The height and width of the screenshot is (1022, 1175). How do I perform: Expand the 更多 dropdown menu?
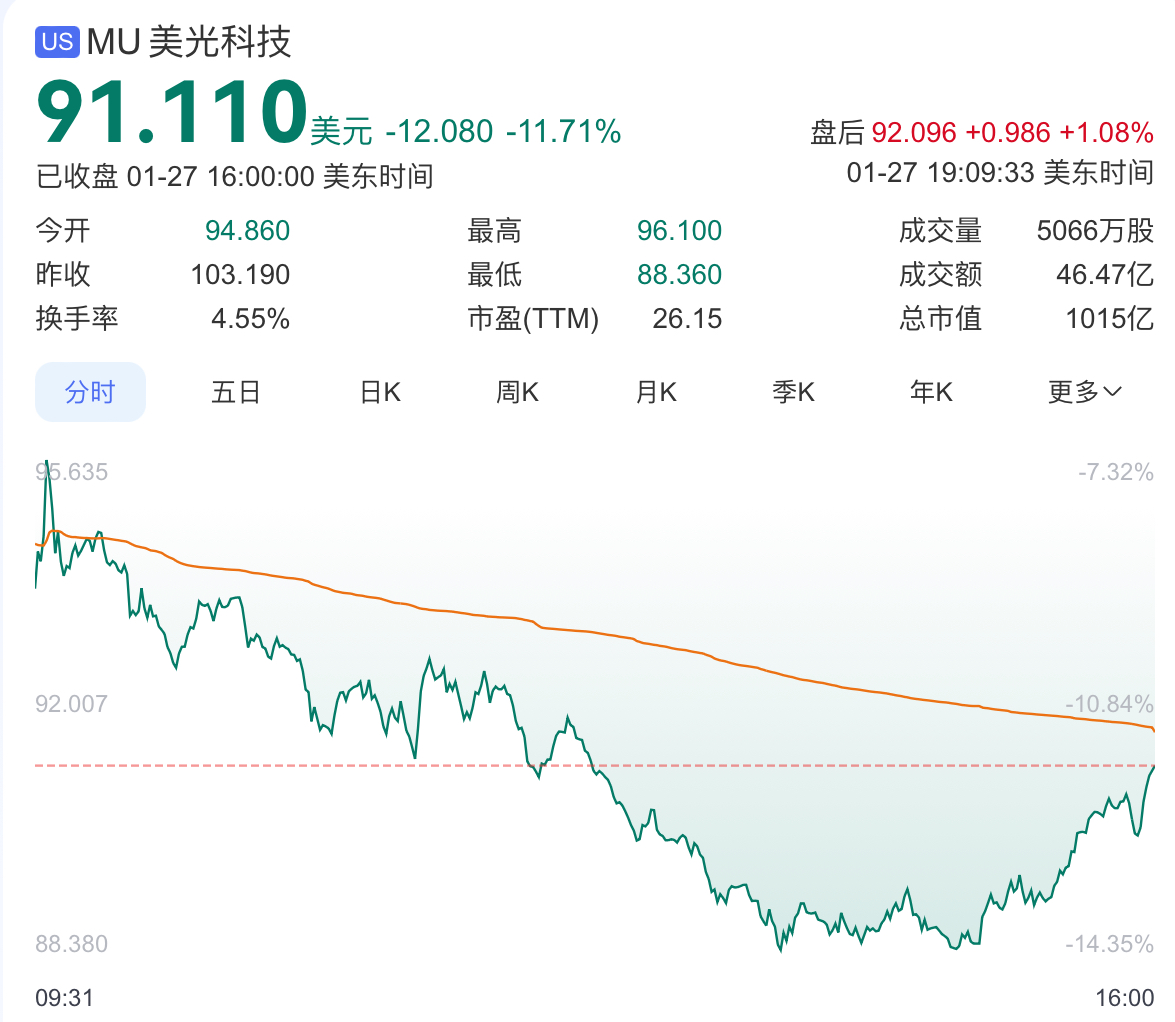(x=1084, y=392)
